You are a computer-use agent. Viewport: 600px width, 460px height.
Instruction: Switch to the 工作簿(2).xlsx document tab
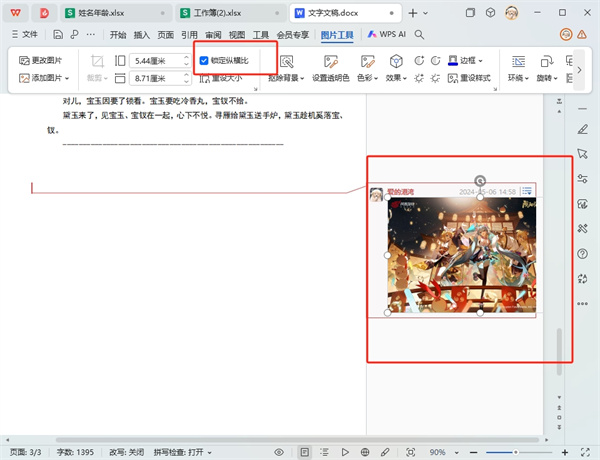click(x=230, y=13)
